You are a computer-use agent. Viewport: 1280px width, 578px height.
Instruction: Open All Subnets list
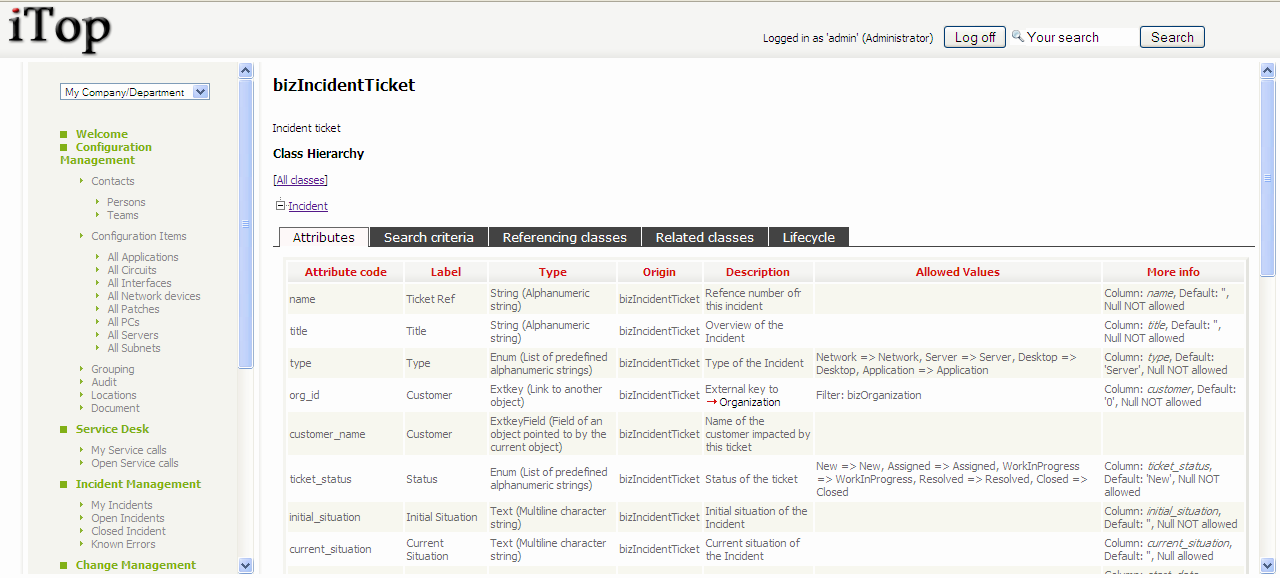point(134,348)
